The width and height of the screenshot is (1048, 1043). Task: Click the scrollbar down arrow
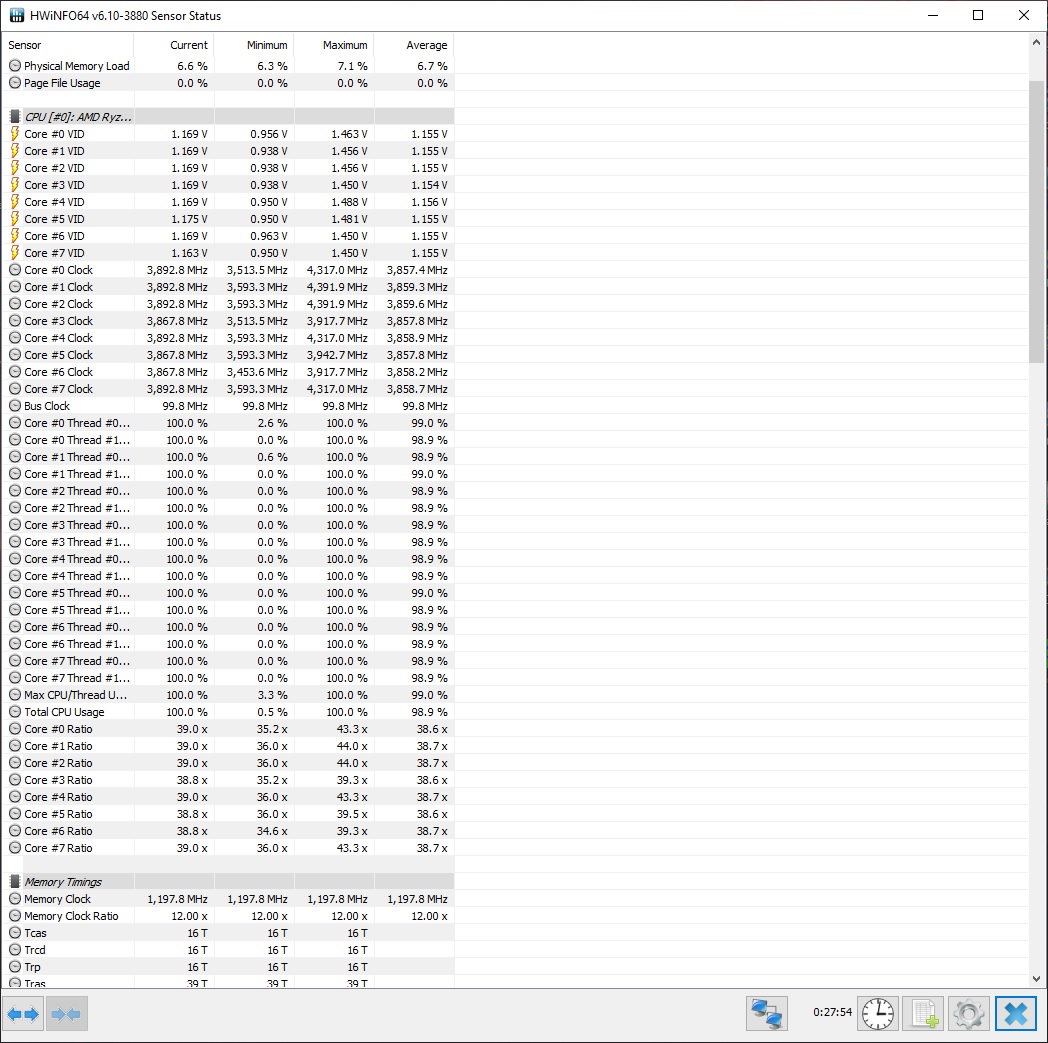click(1037, 979)
